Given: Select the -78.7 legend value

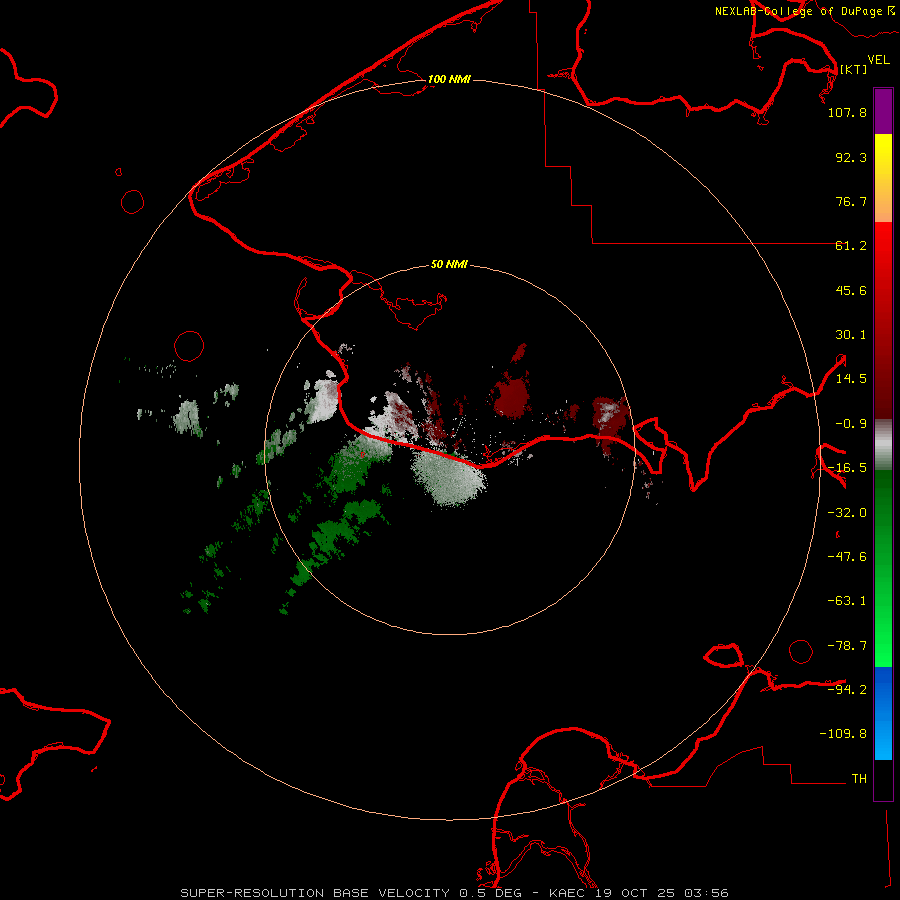Looking at the screenshot, I should [847, 646].
